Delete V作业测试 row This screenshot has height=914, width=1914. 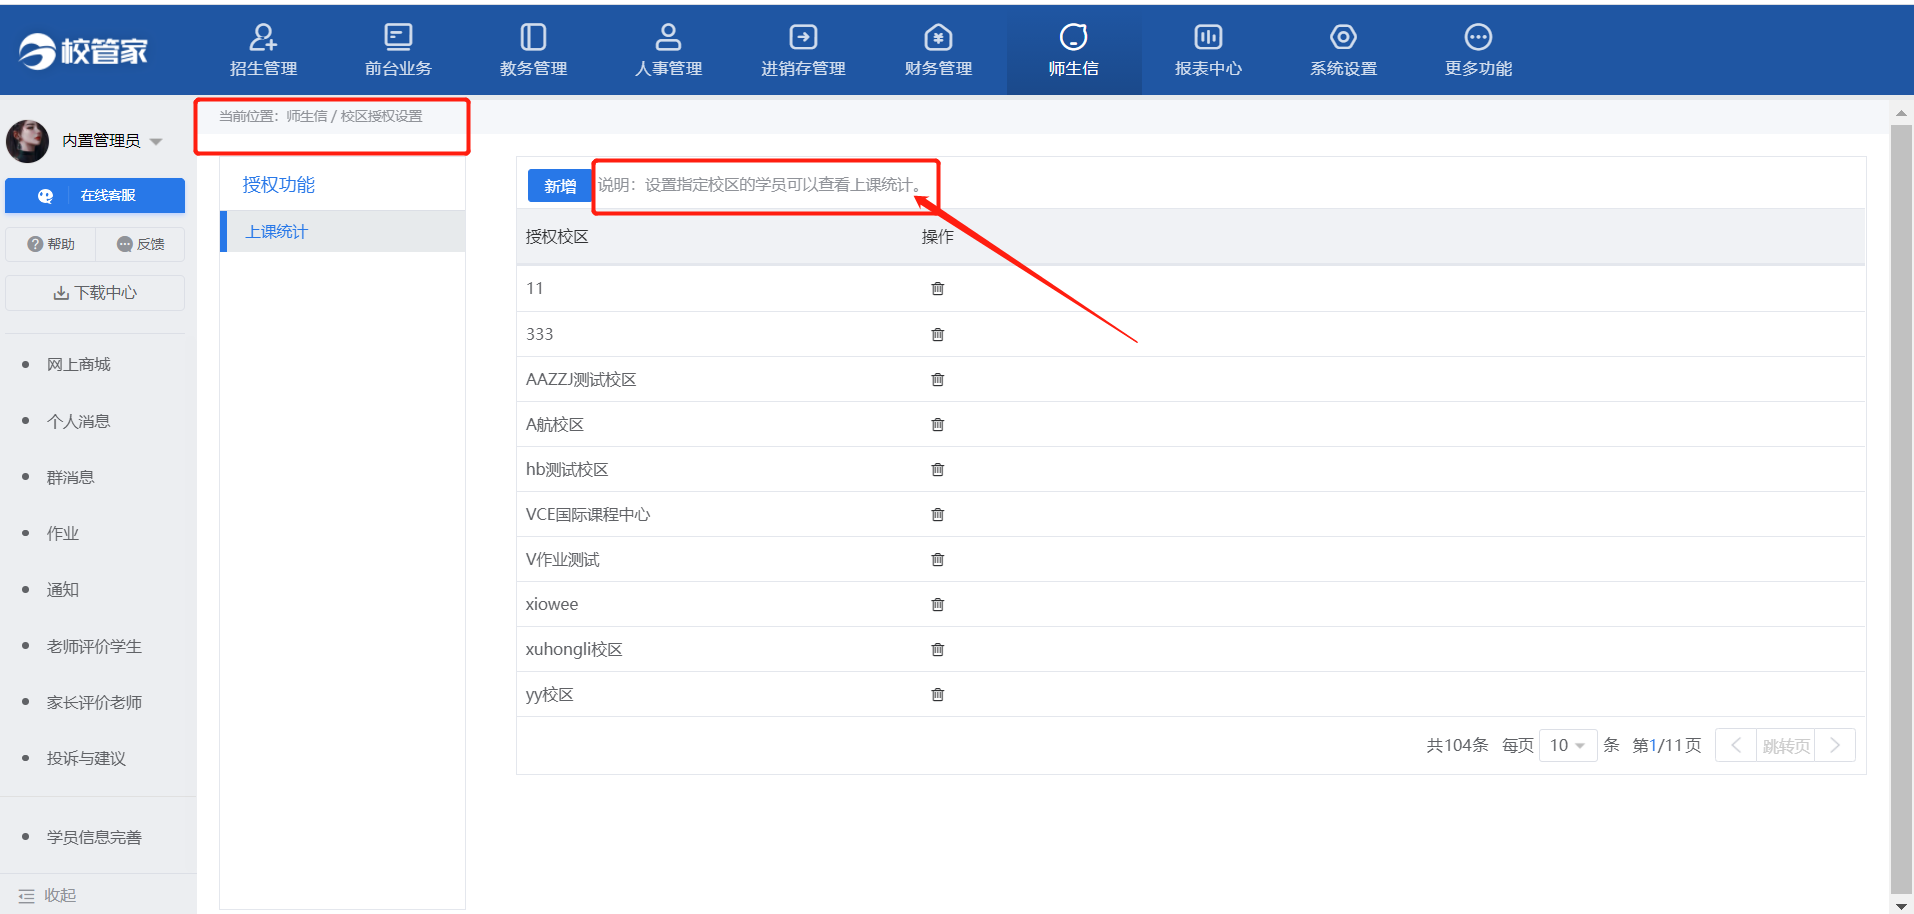937,559
